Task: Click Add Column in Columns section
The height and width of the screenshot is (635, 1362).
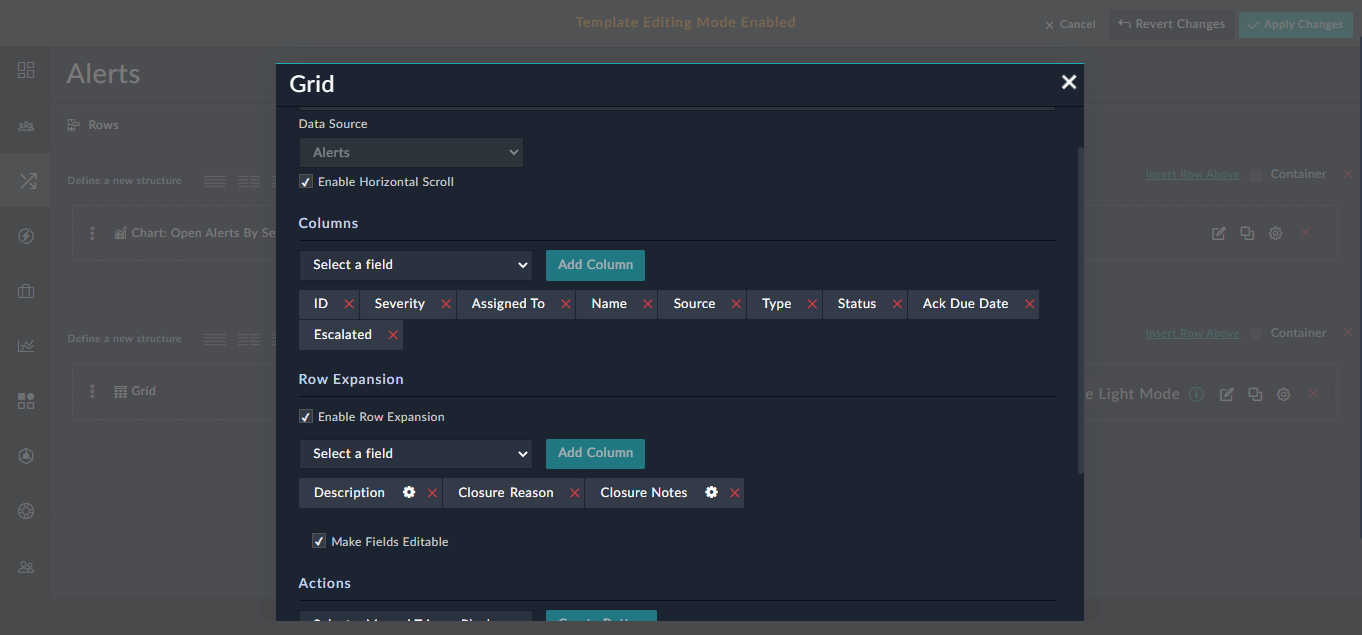Action: [x=595, y=265]
